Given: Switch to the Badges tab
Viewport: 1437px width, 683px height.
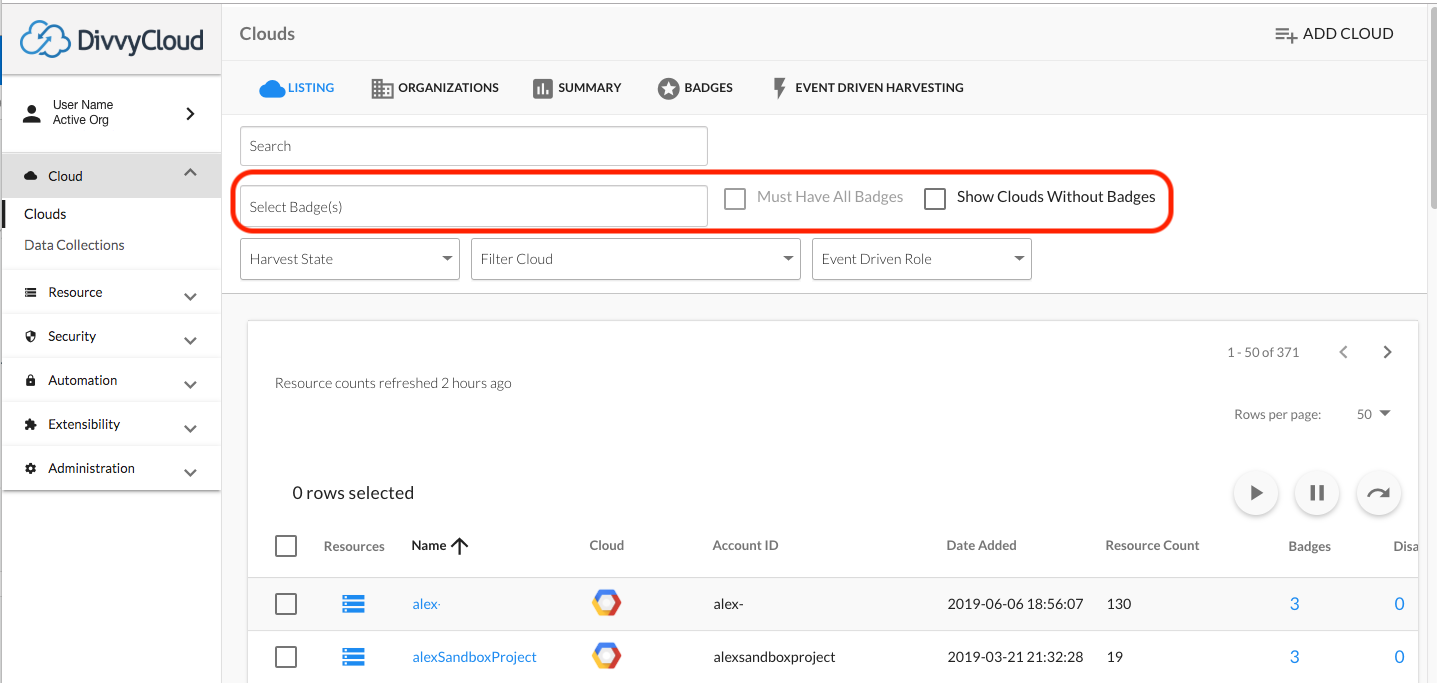Looking at the screenshot, I should [695, 88].
